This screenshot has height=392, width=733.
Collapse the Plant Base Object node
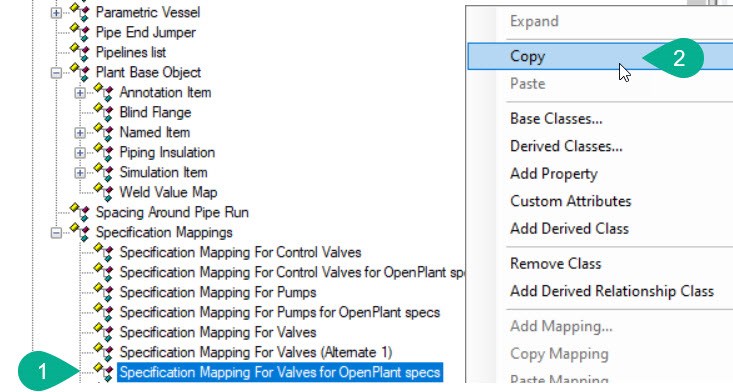(x=56, y=72)
